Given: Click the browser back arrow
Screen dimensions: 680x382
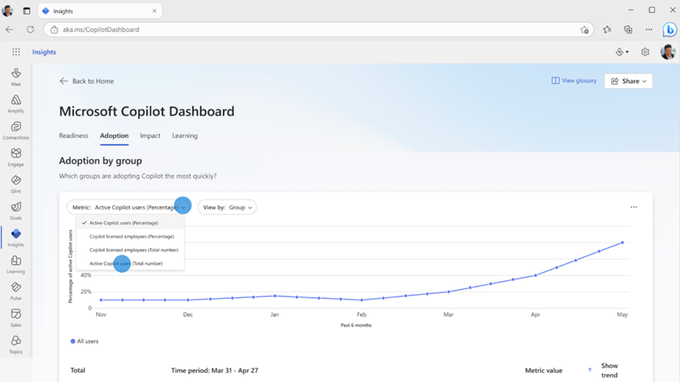Looking at the screenshot, I should 10,29.
